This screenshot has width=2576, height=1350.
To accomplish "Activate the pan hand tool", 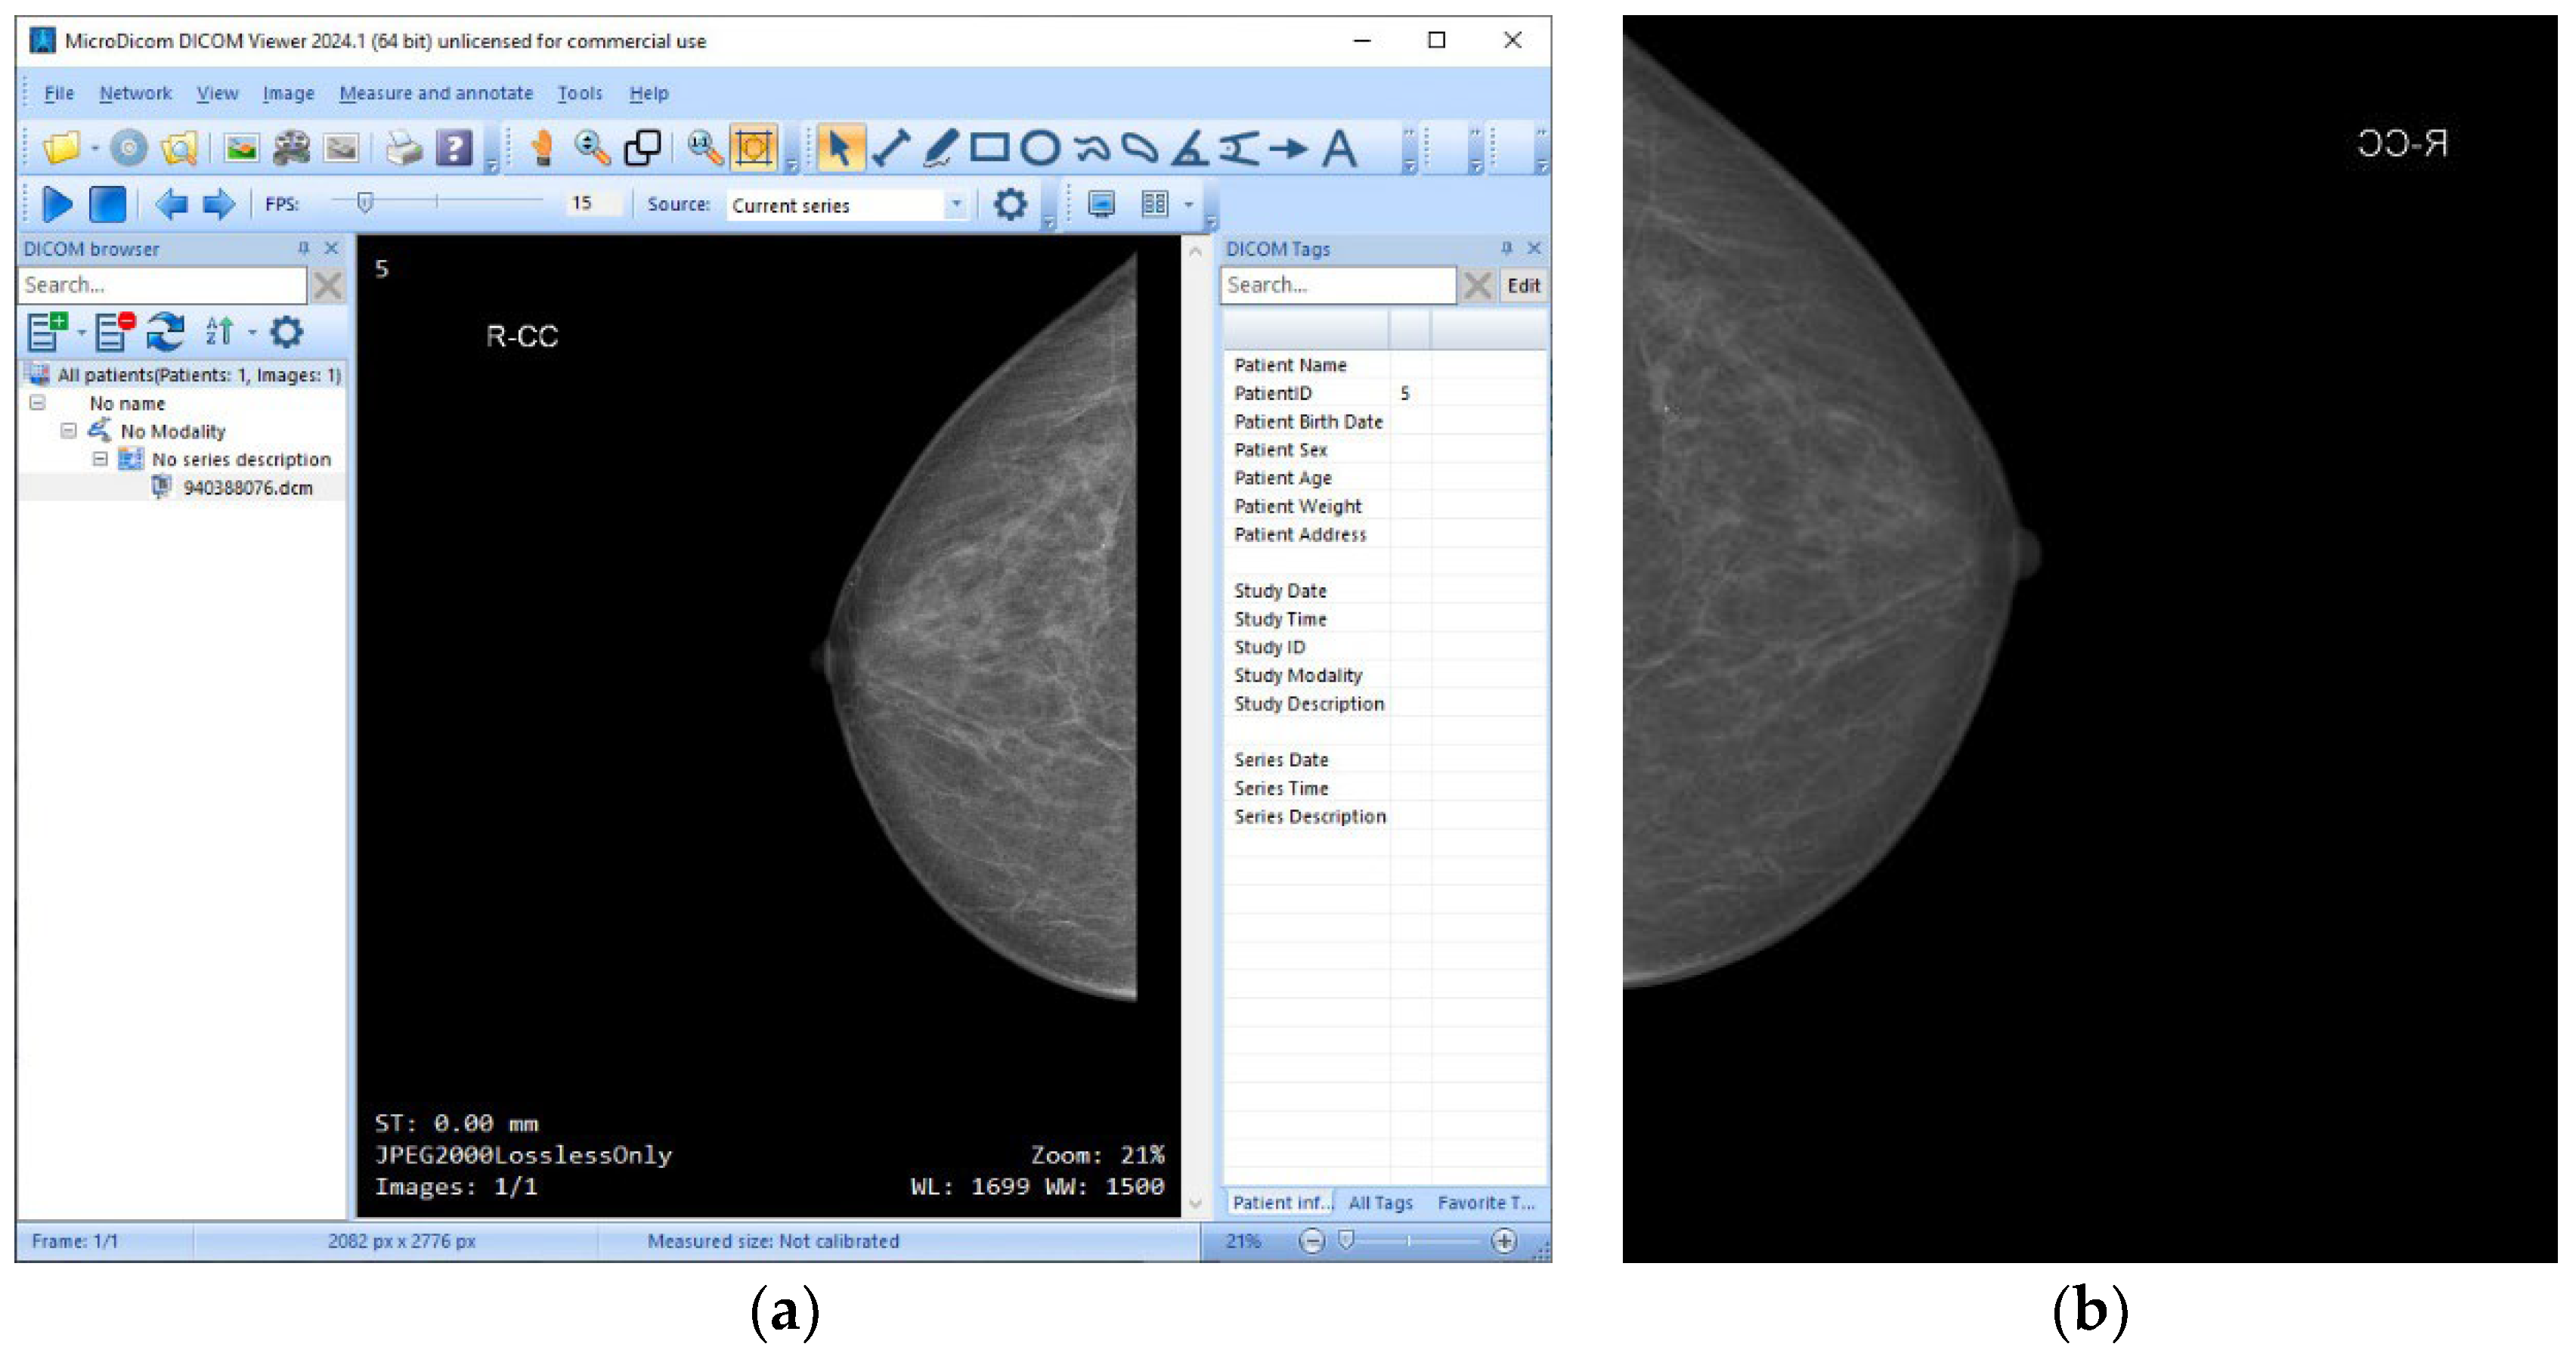I will [x=542, y=148].
